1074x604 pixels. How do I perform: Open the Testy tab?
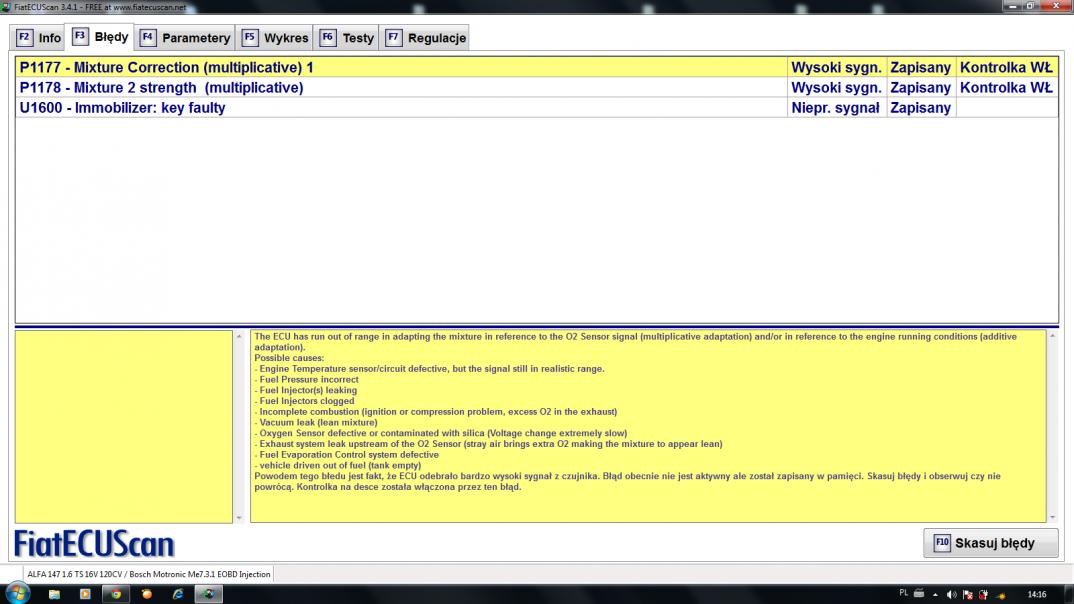pyautogui.click(x=347, y=38)
